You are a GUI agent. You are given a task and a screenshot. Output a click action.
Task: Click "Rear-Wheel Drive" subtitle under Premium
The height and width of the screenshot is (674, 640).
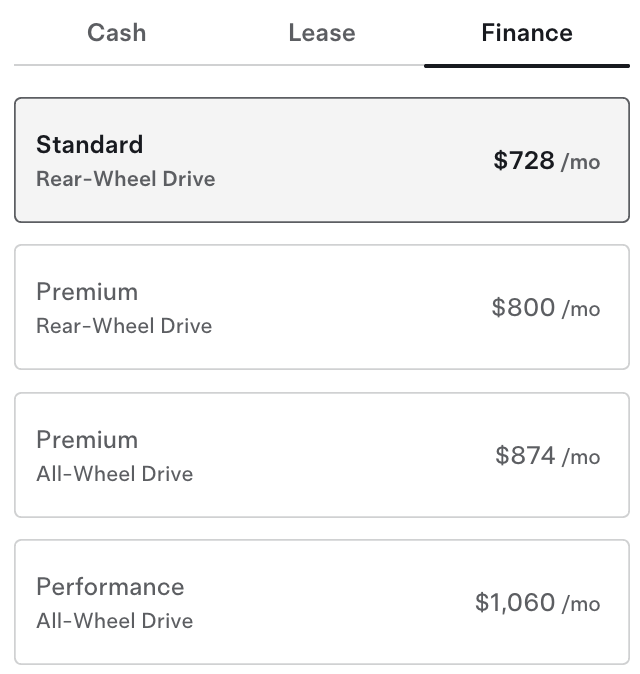point(124,326)
